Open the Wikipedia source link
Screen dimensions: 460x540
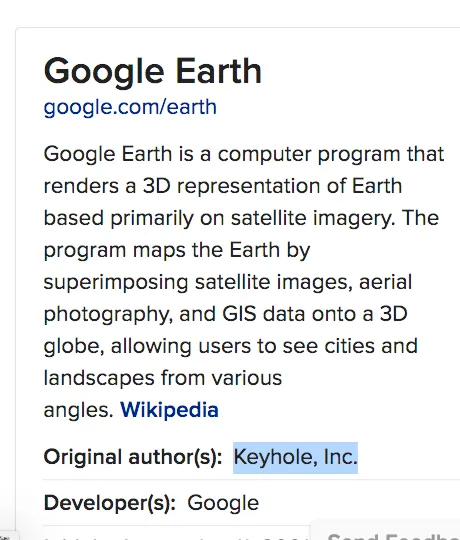coord(169,410)
